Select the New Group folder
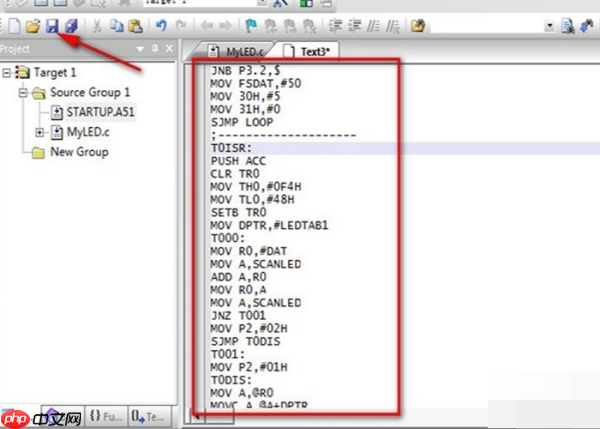600x429 pixels. tap(79, 152)
